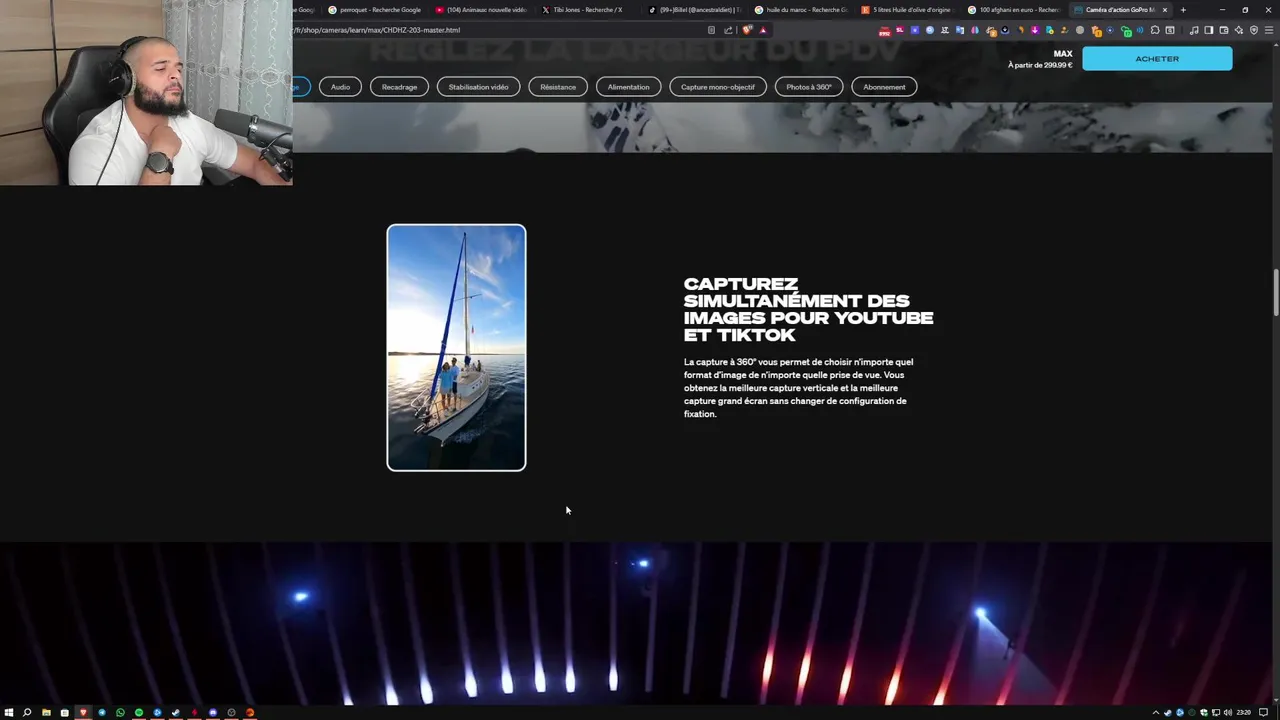This screenshot has height=720, width=1280.
Task: Open the Brave VPN shield icon
Action: (1254, 30)
